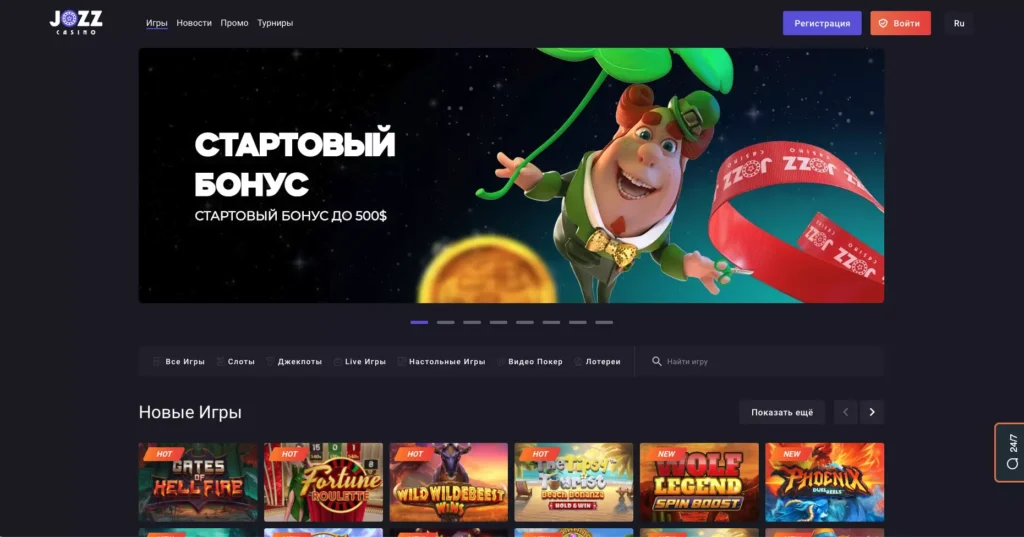Click the Jozz Casino logo
Viewport: 1024px width, 537px height.
[x=76, y=22]
